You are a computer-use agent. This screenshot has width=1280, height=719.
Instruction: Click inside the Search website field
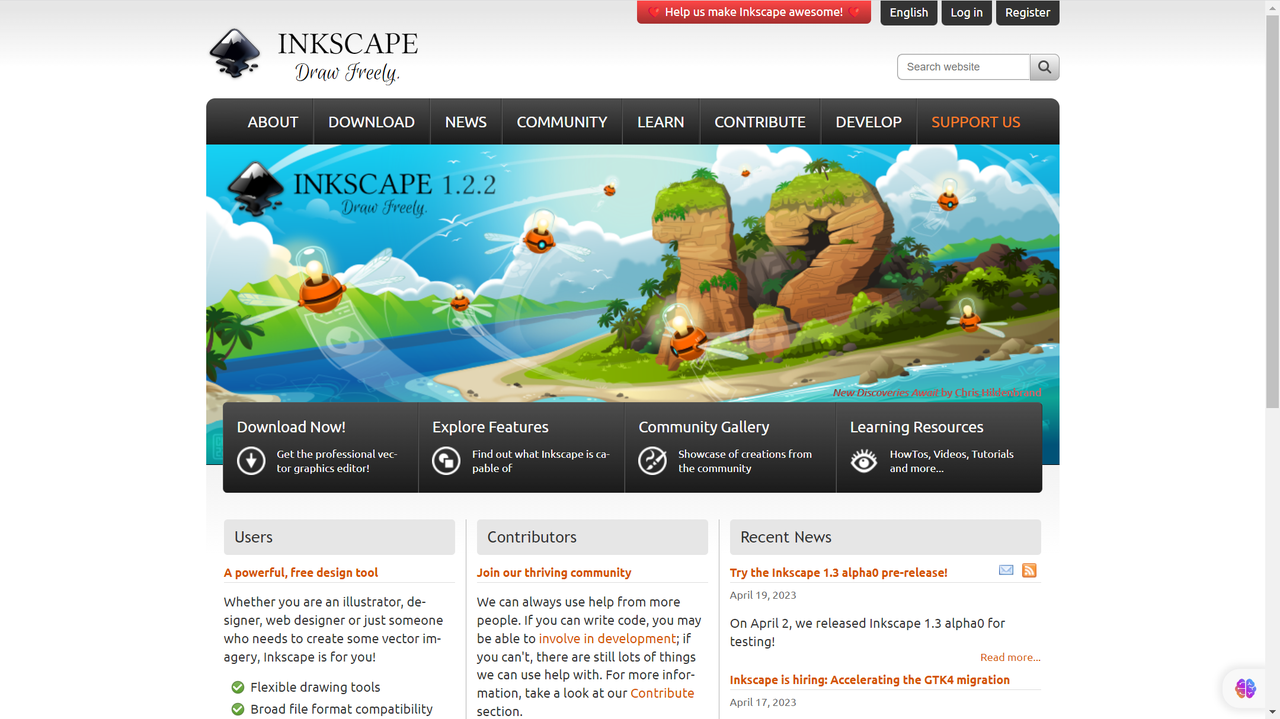963,67
